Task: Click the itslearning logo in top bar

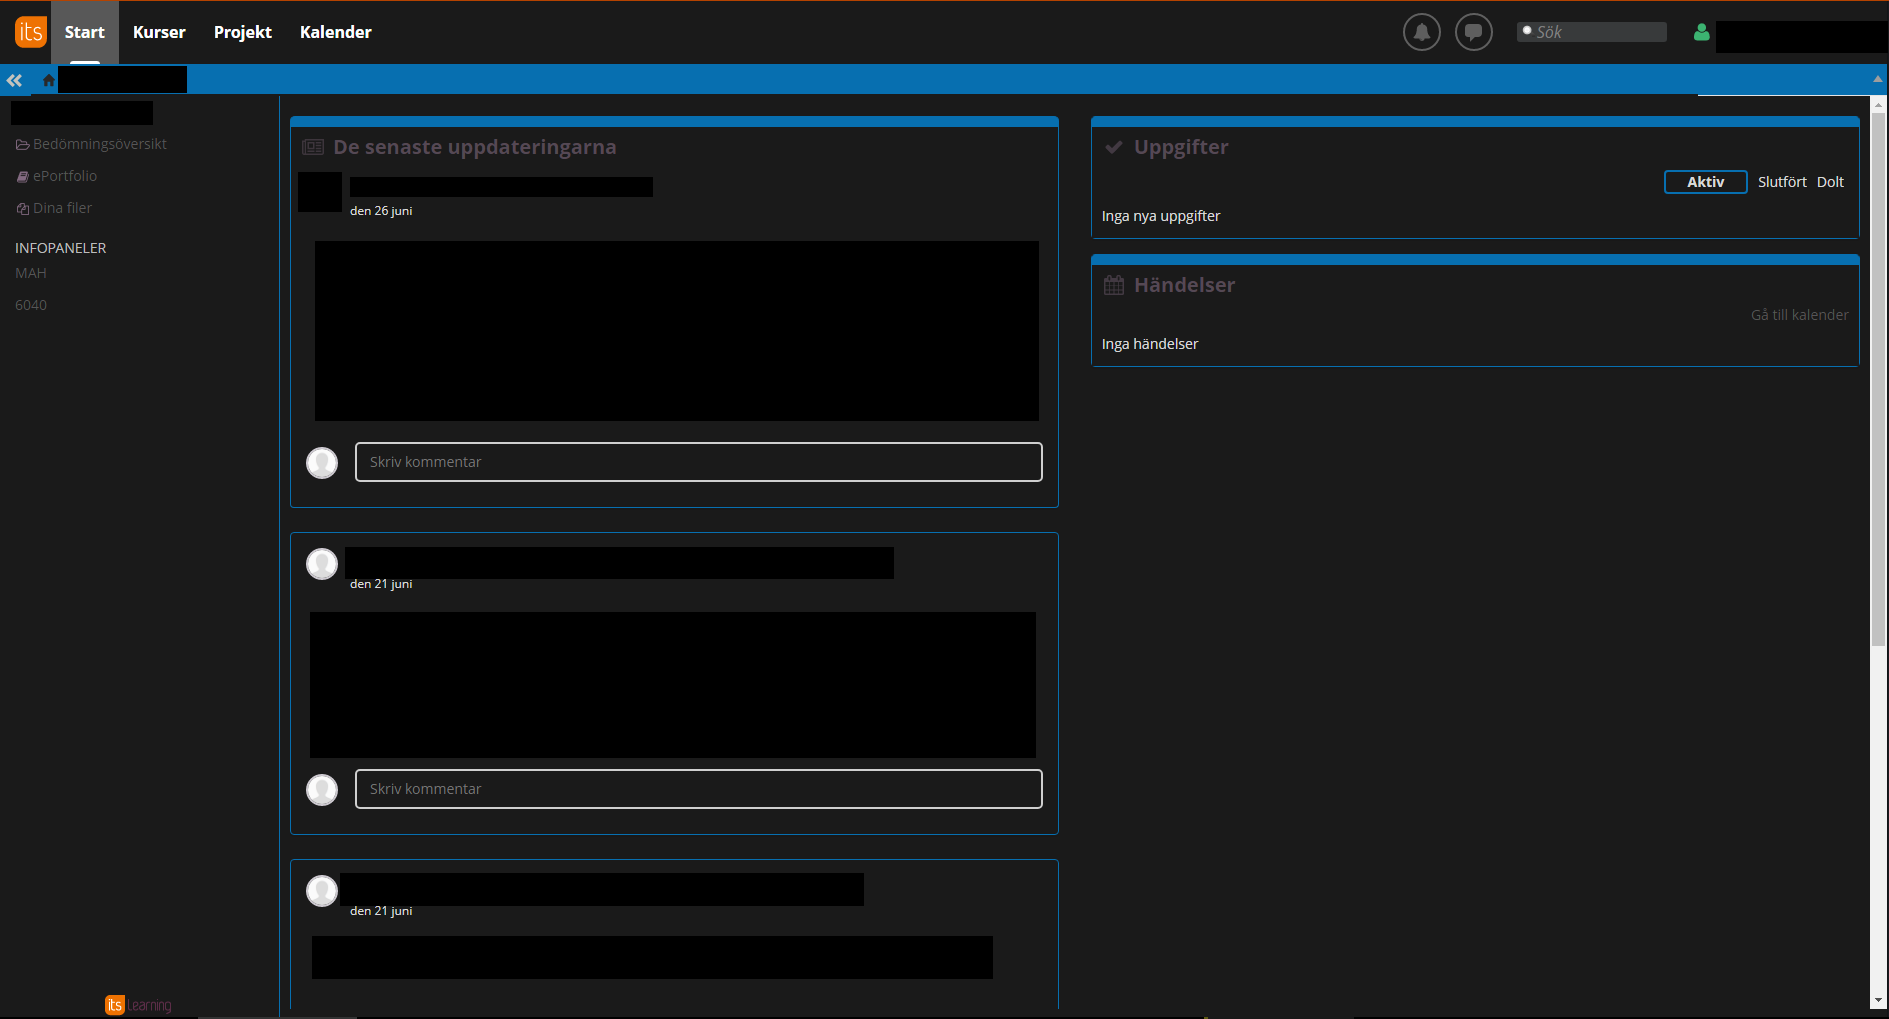Action: coord(30,32)
